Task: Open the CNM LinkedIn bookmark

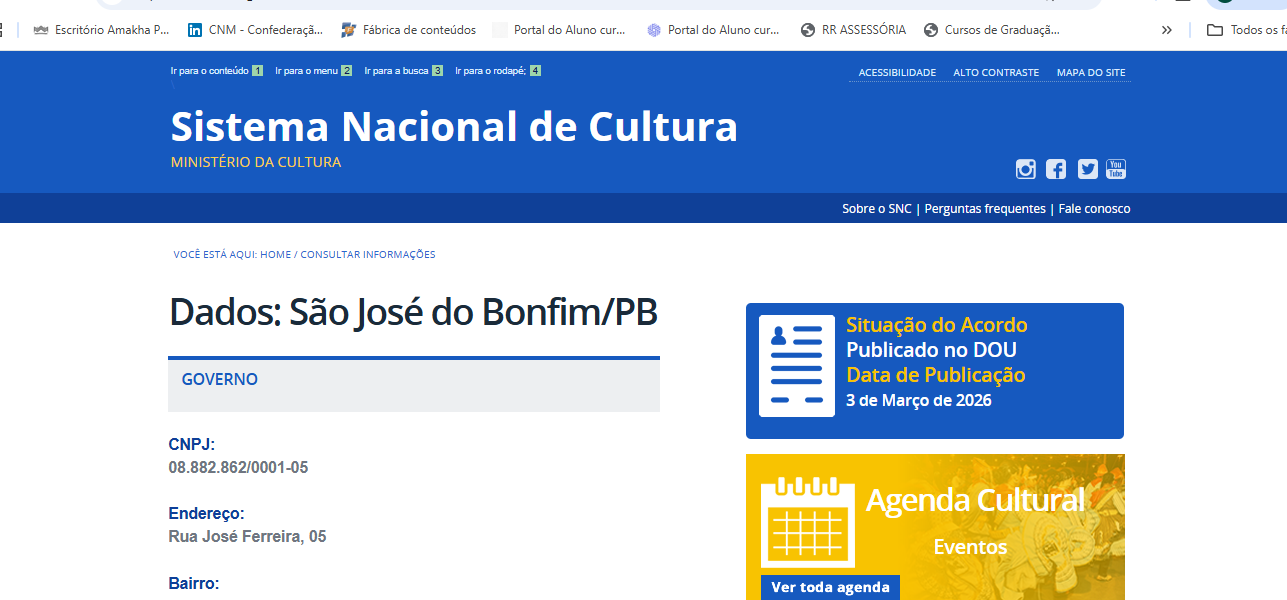Action: (x=255, y=30)
